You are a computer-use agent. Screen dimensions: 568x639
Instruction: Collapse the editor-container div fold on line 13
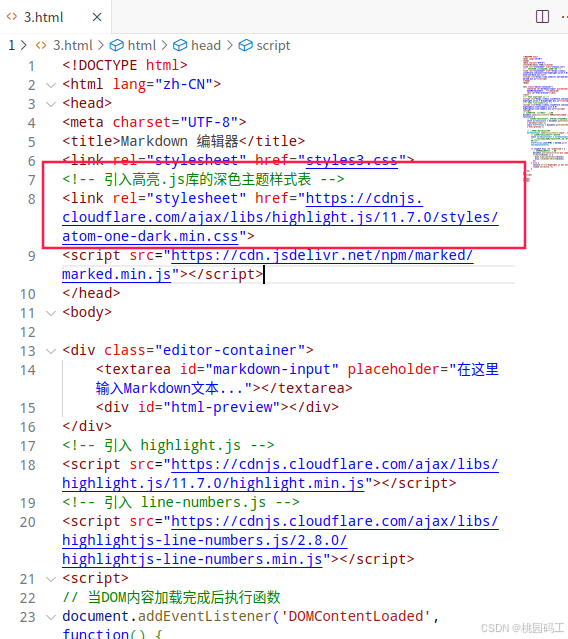click(x=51, y=351)
